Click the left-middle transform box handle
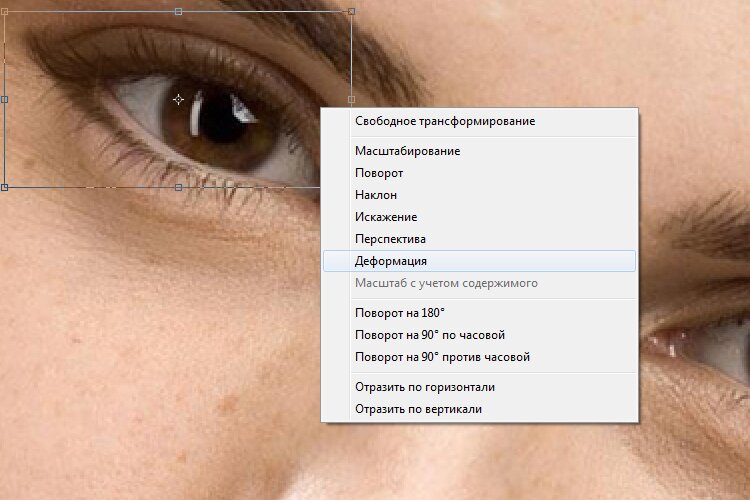 (x=4, y=100)
